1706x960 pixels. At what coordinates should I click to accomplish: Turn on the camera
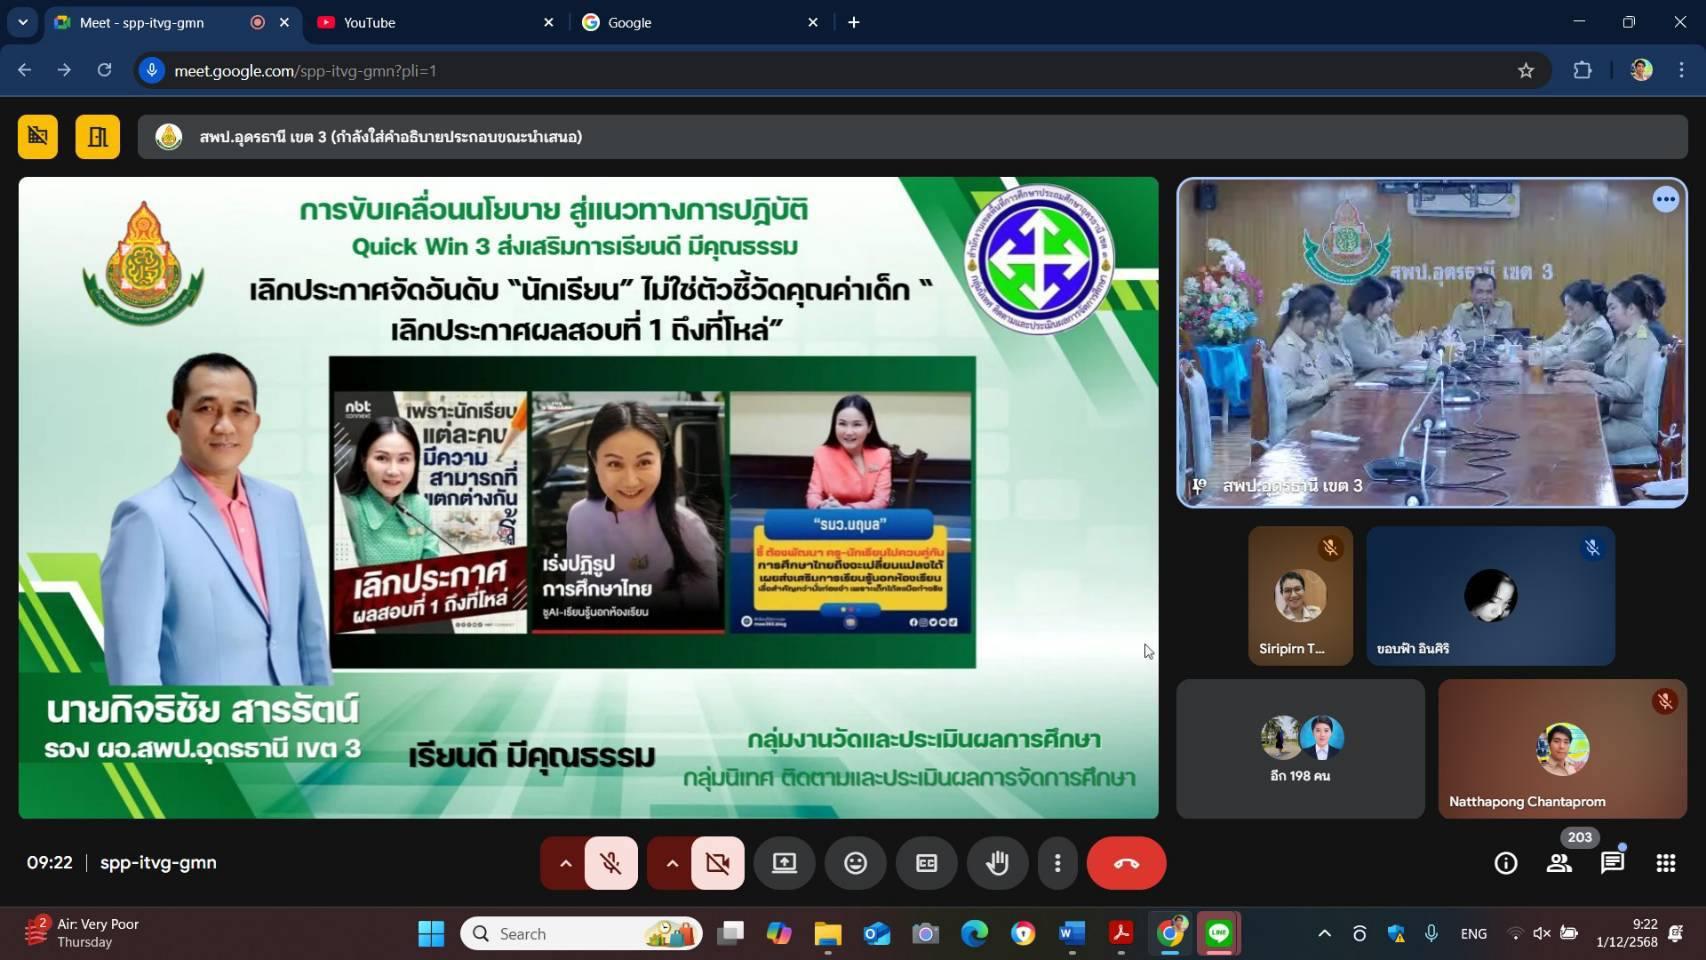point(718,863)
